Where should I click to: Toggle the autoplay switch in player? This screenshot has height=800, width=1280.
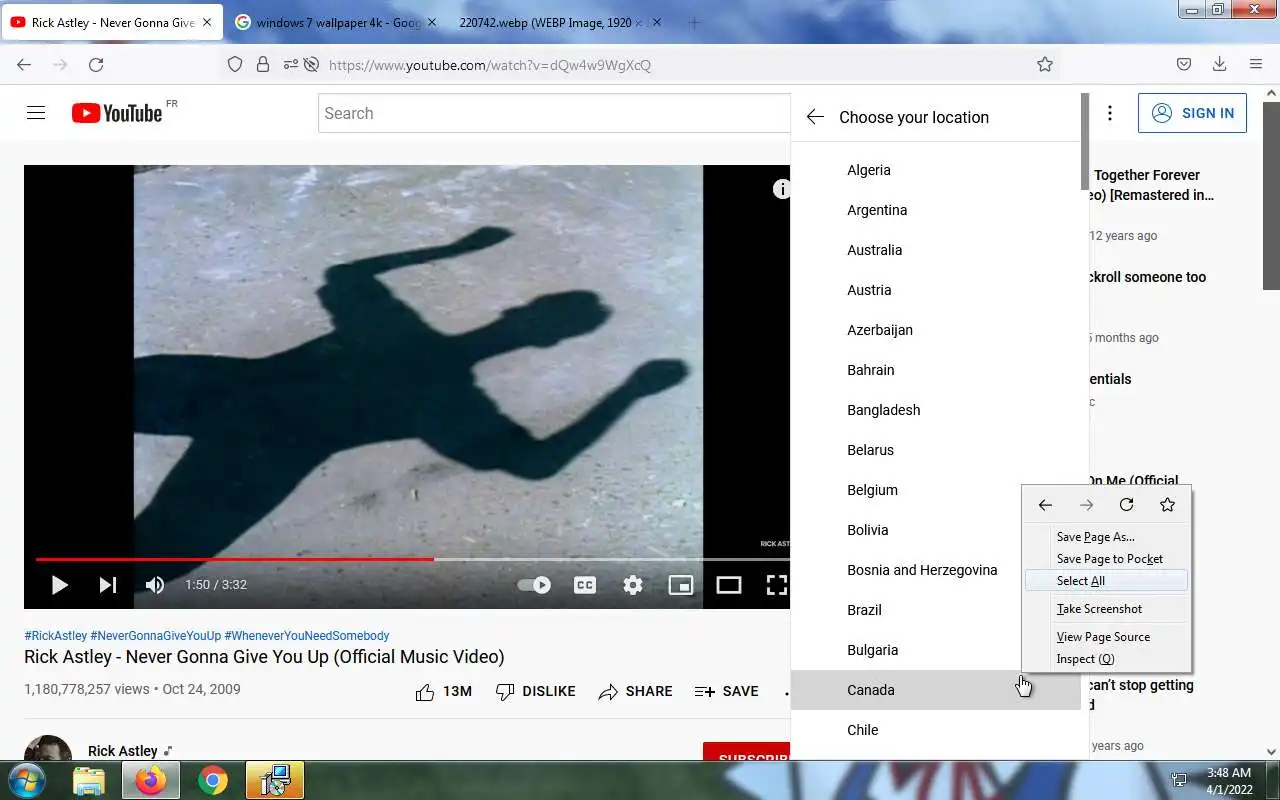click(x=534, y=585)
